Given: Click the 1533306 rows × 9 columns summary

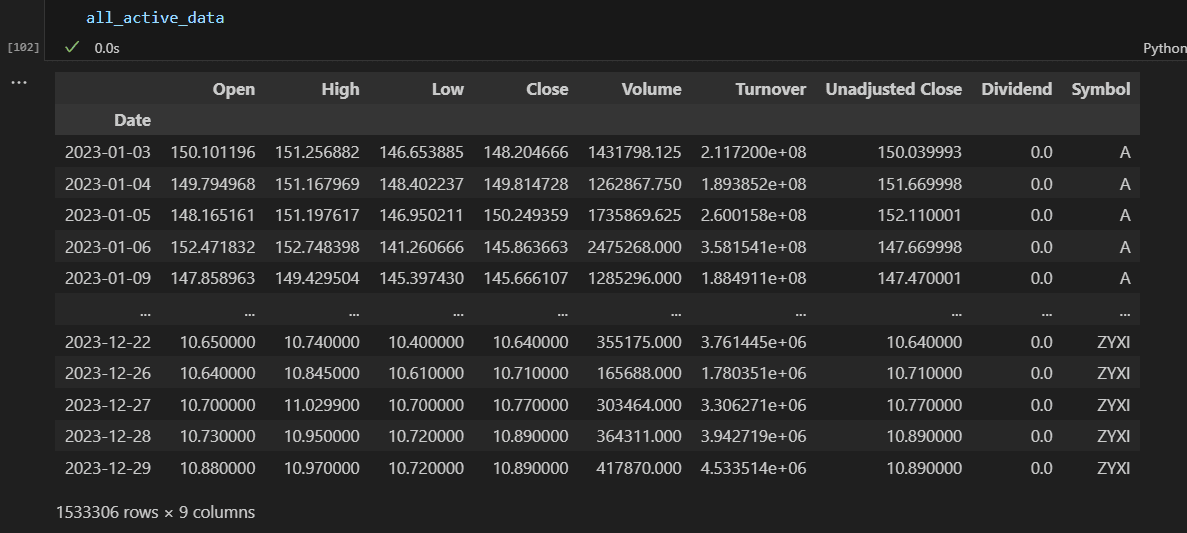Looking at the screenshot, I should coord(155,513).
